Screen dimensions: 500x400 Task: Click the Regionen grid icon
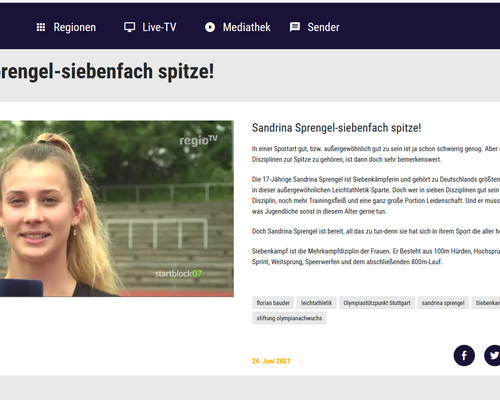[x=41, y=27]
